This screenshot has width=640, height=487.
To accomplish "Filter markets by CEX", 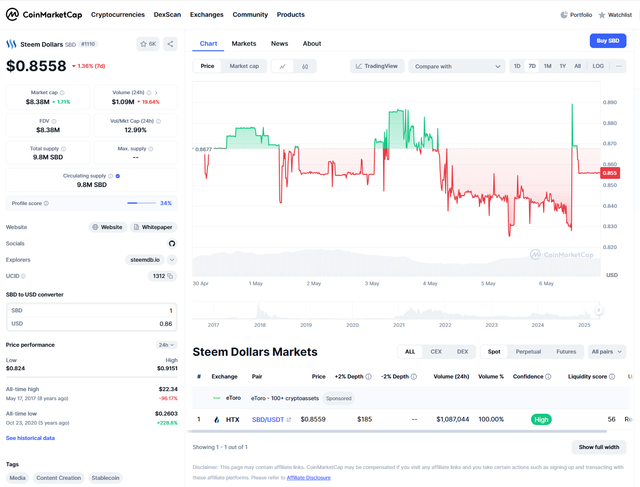I will click(x=436, y=352).
